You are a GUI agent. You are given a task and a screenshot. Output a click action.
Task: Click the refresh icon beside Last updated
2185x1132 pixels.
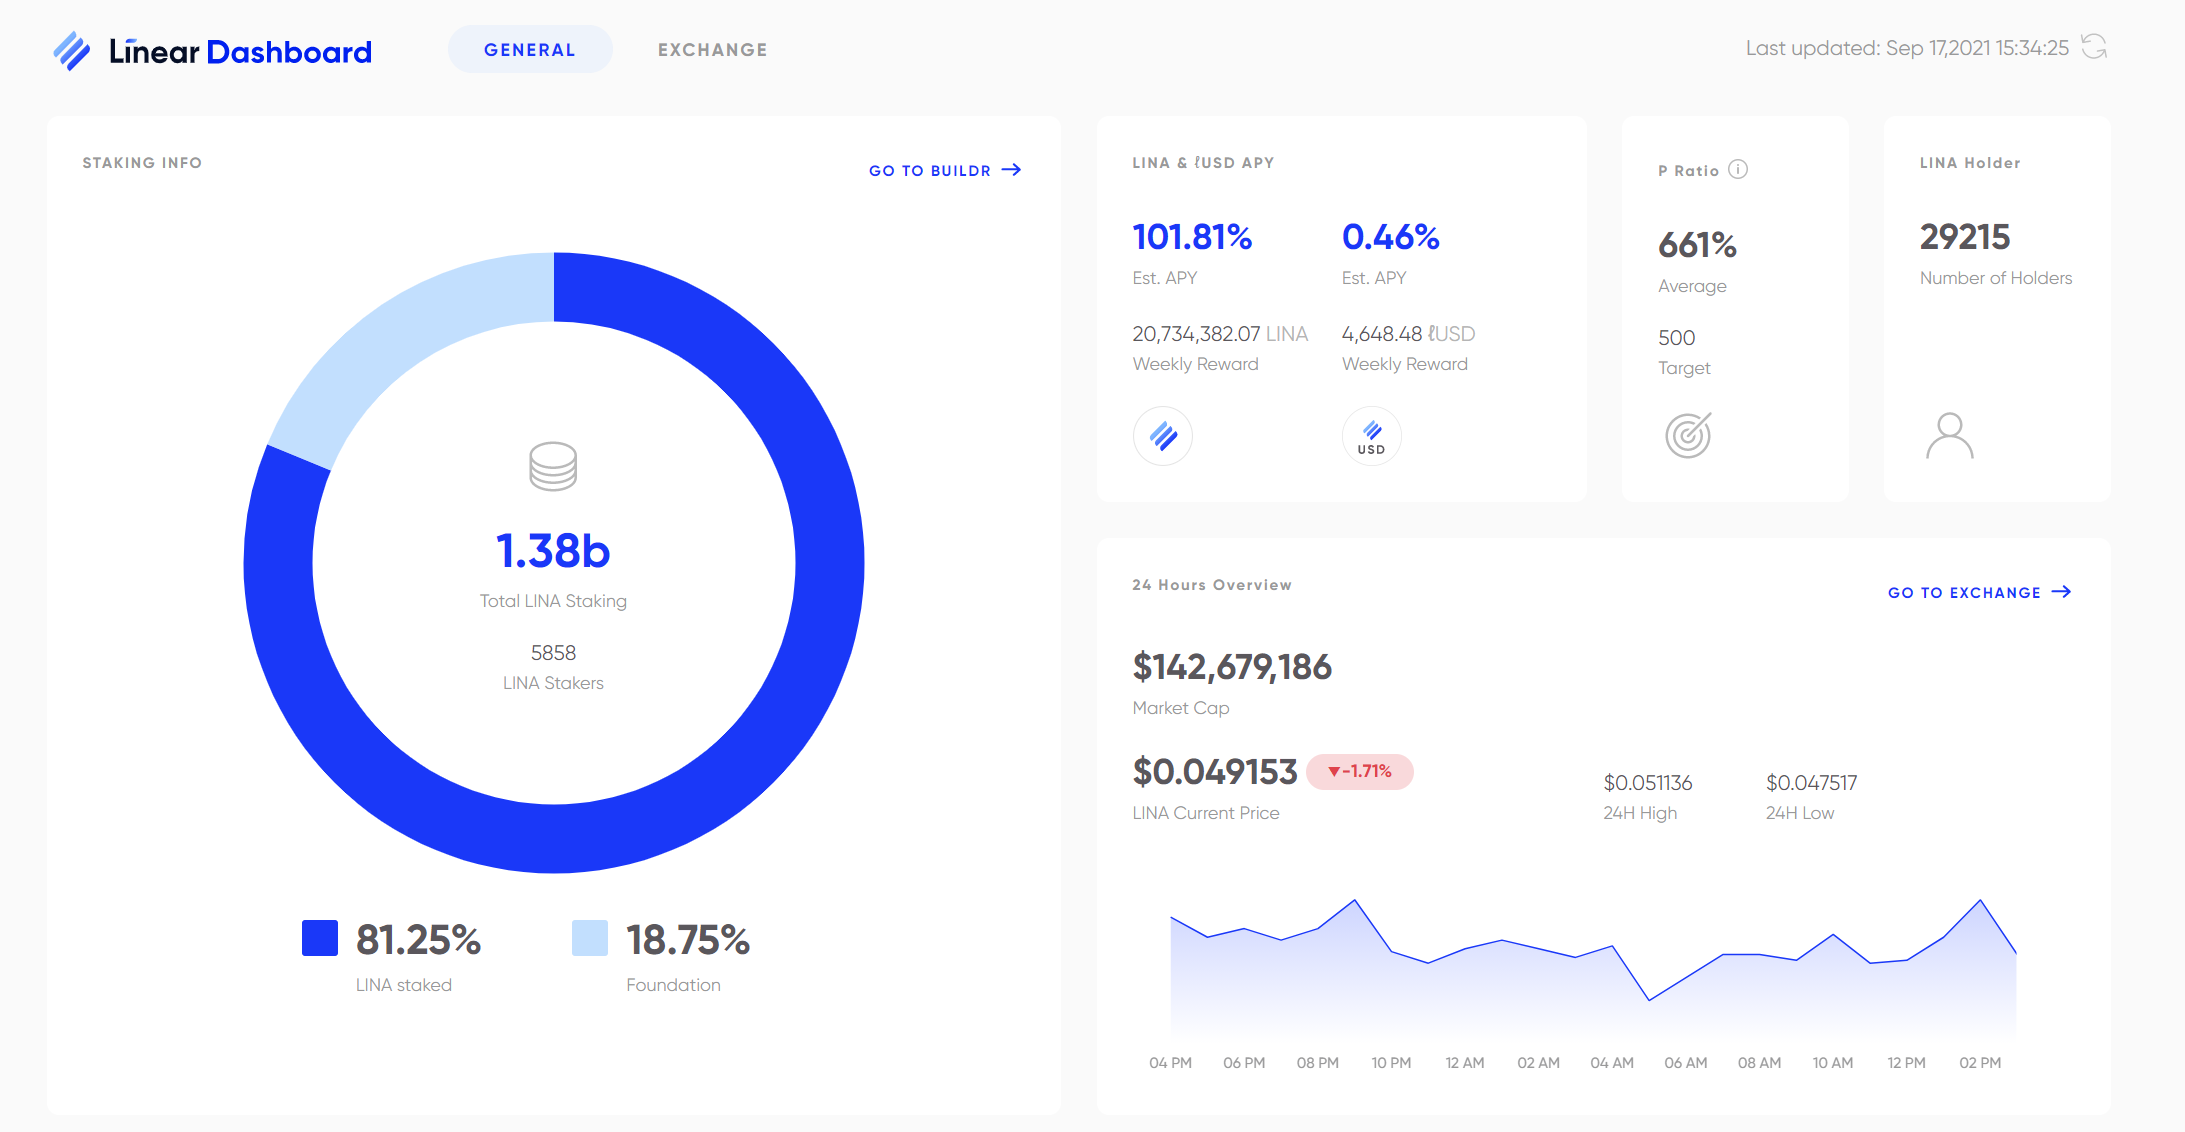coord(2094,47)
